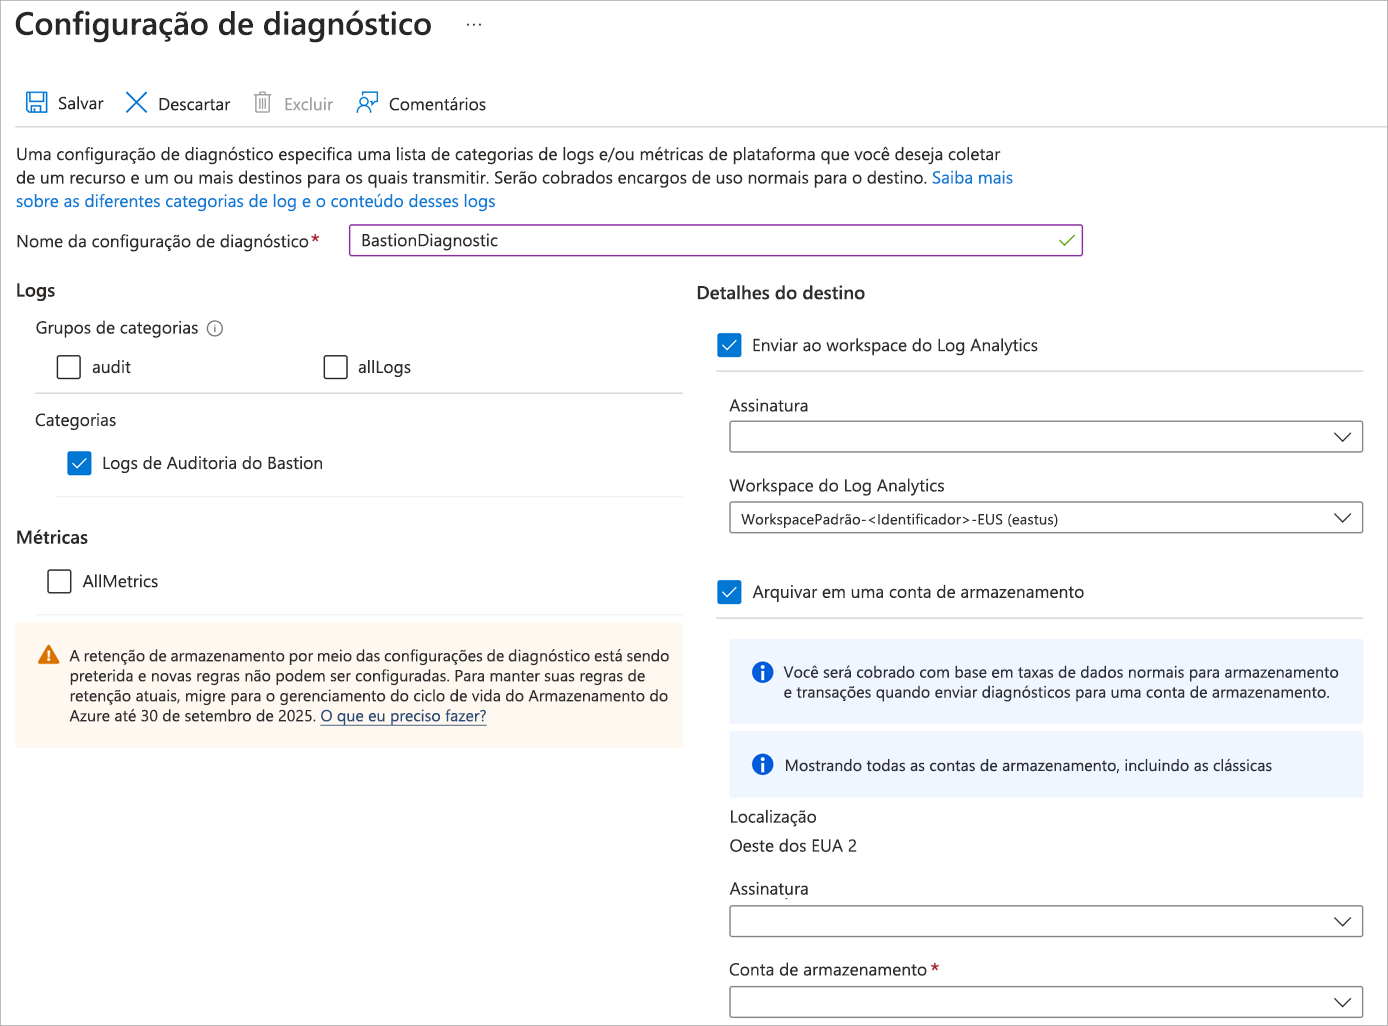
Task: Enable the allLogs category group checkbox
Action: click(x=336, y=367)
